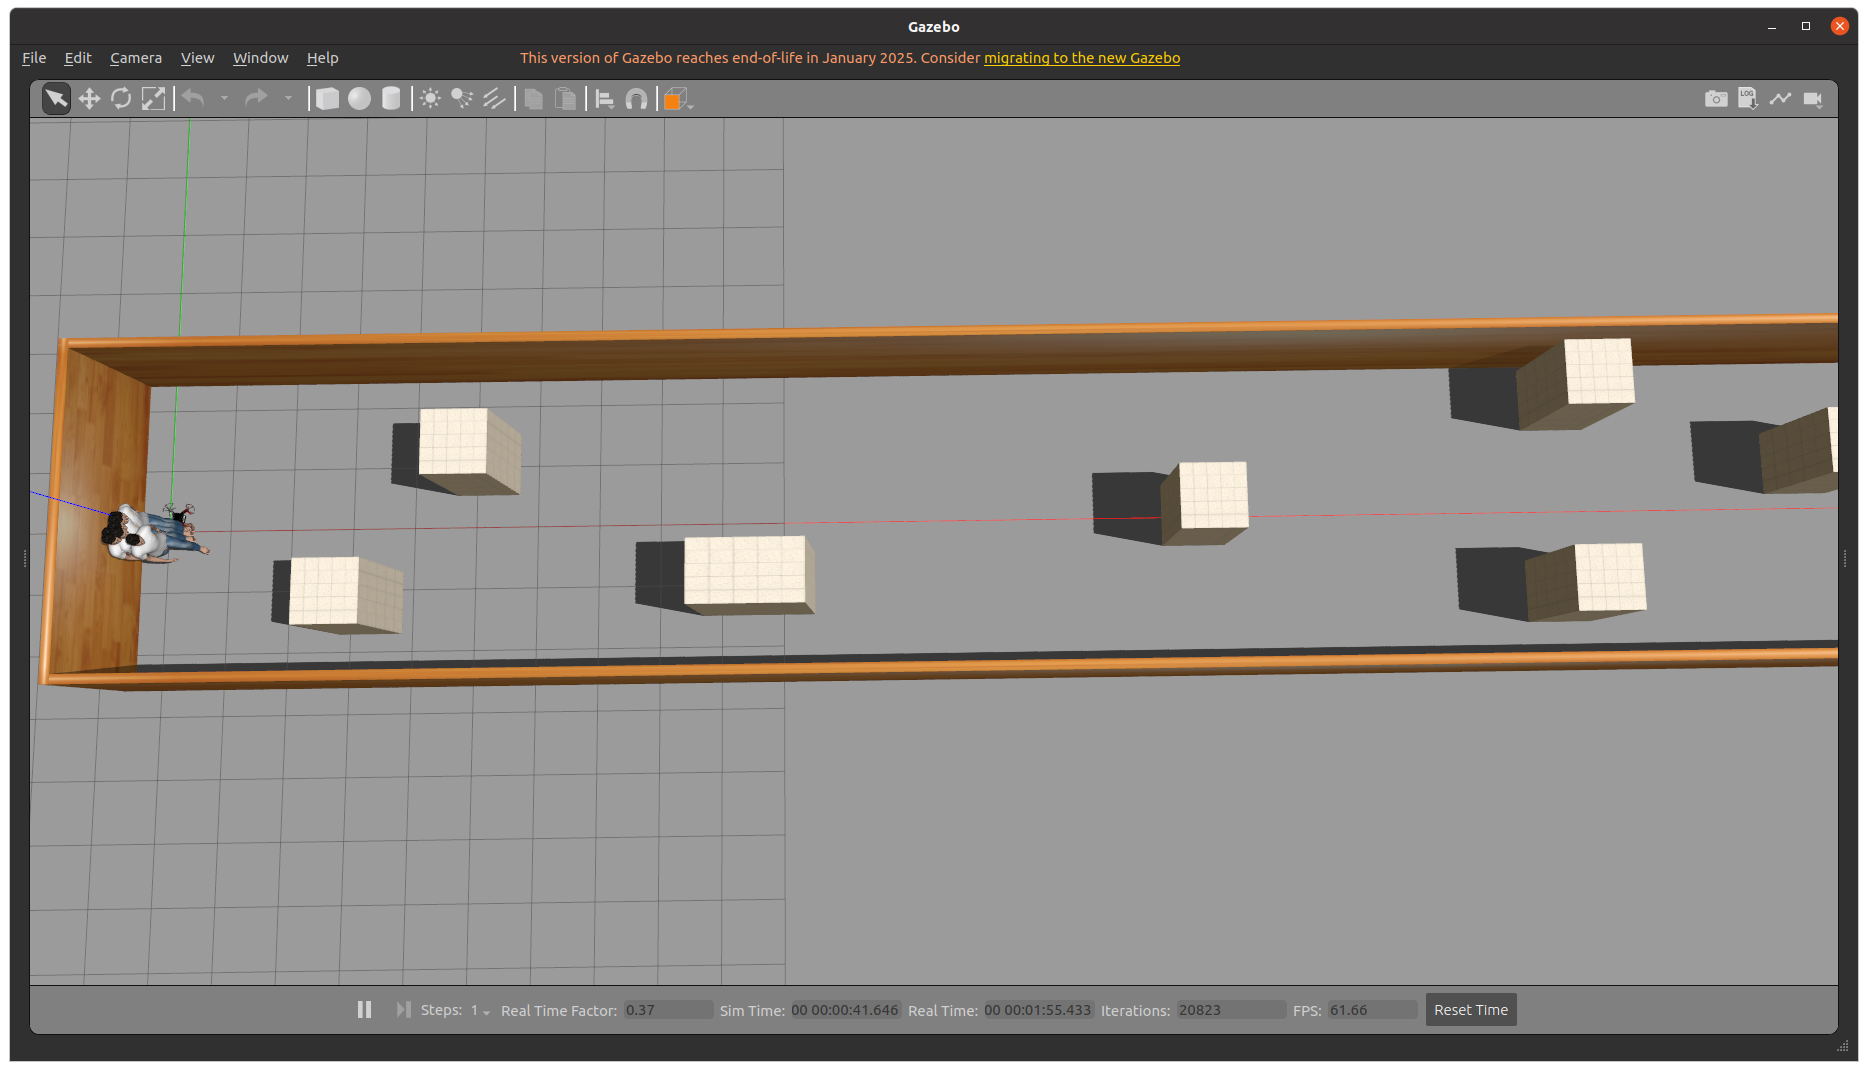Click the Sim Time value field
This screenshot has width=1868, height=1071.
coord(845,1010)
